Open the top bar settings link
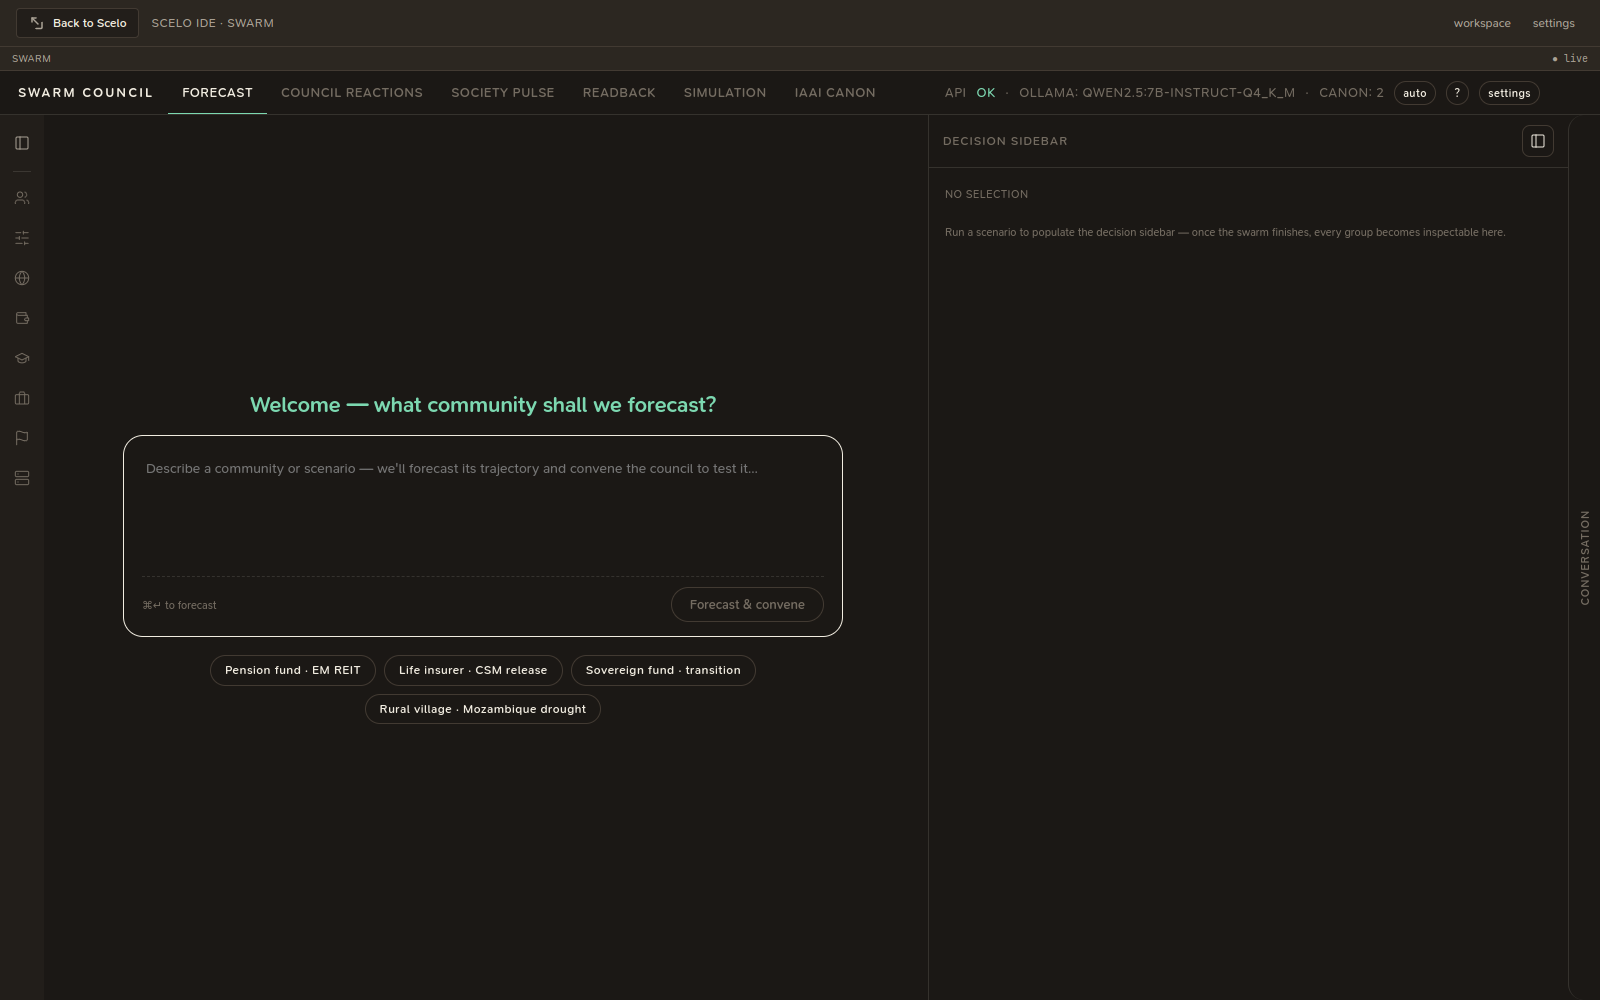Viewport: 1600px width, 1000px height. click(1553, 23)
